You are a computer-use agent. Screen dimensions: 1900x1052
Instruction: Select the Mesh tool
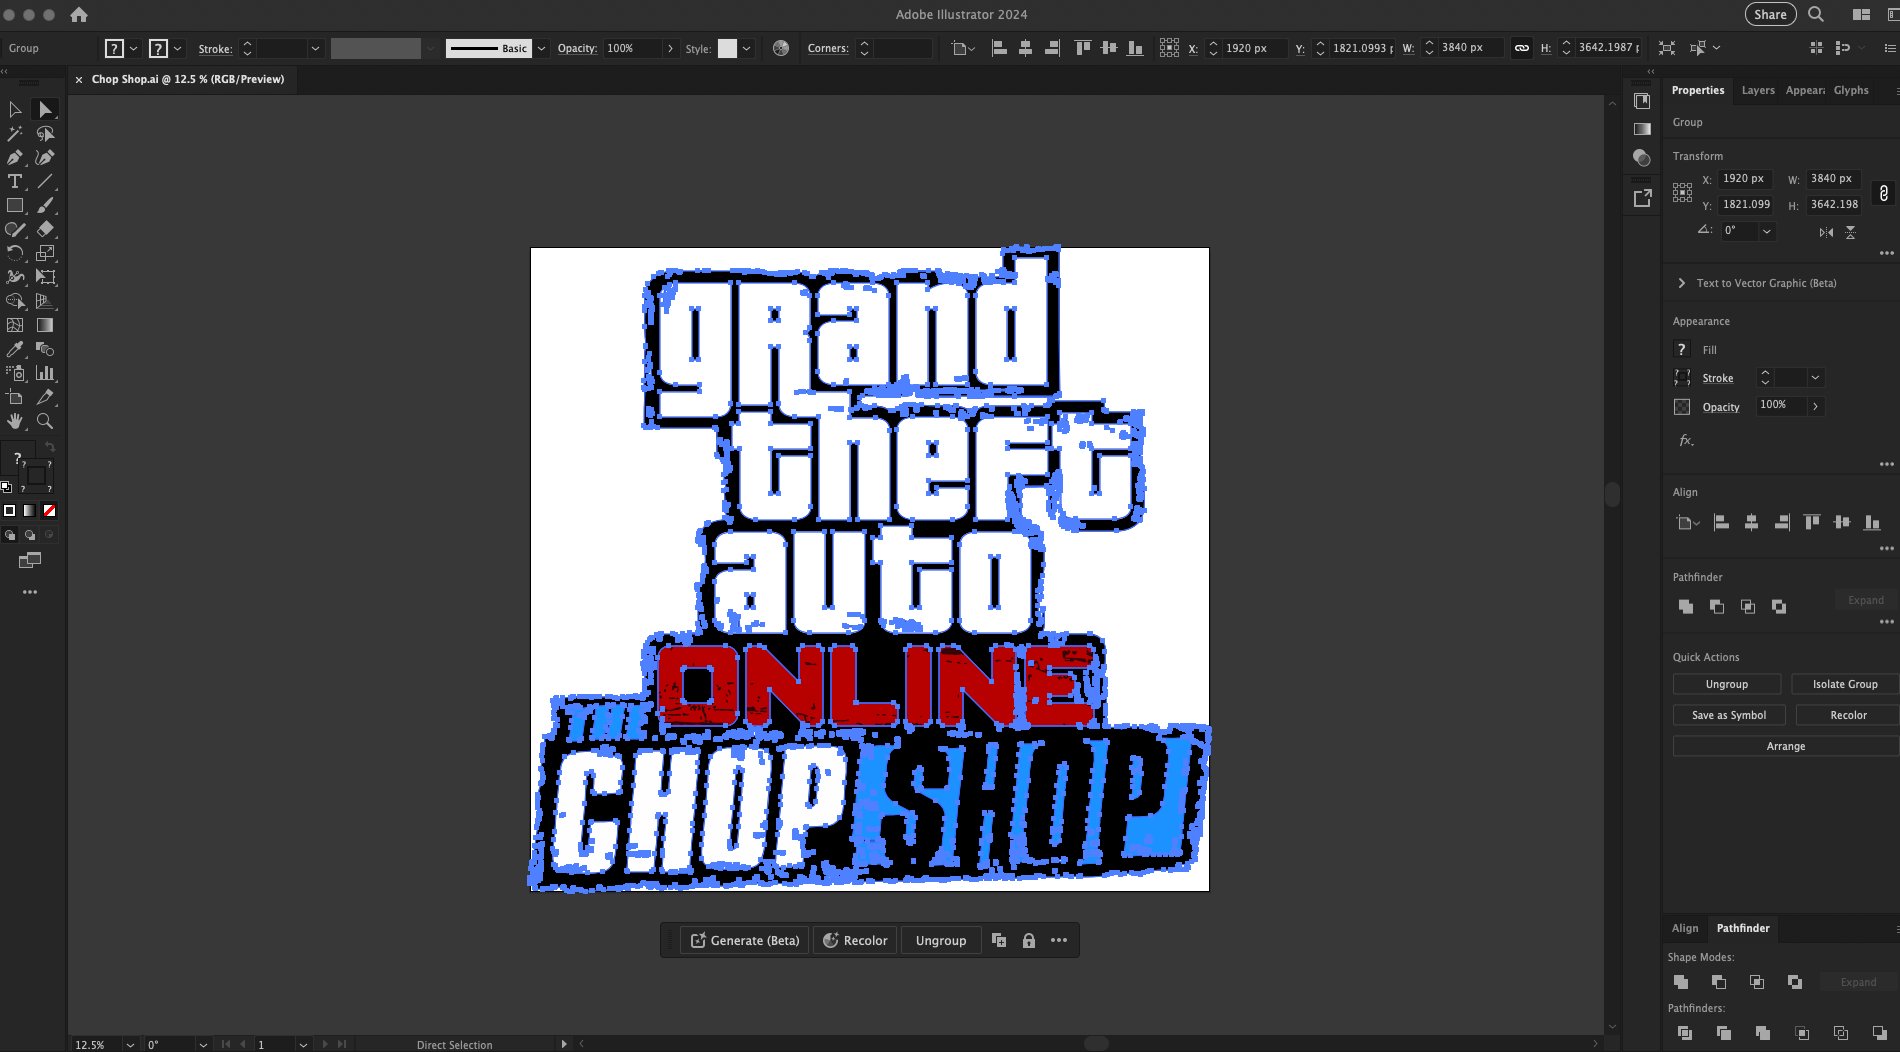pyautogui.click(x=15, y=325)
